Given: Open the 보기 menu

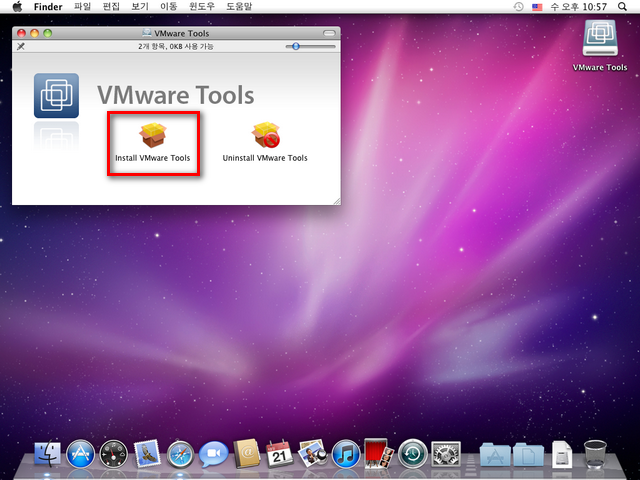Looking at the screenshot, I should [x=140, y=7].
